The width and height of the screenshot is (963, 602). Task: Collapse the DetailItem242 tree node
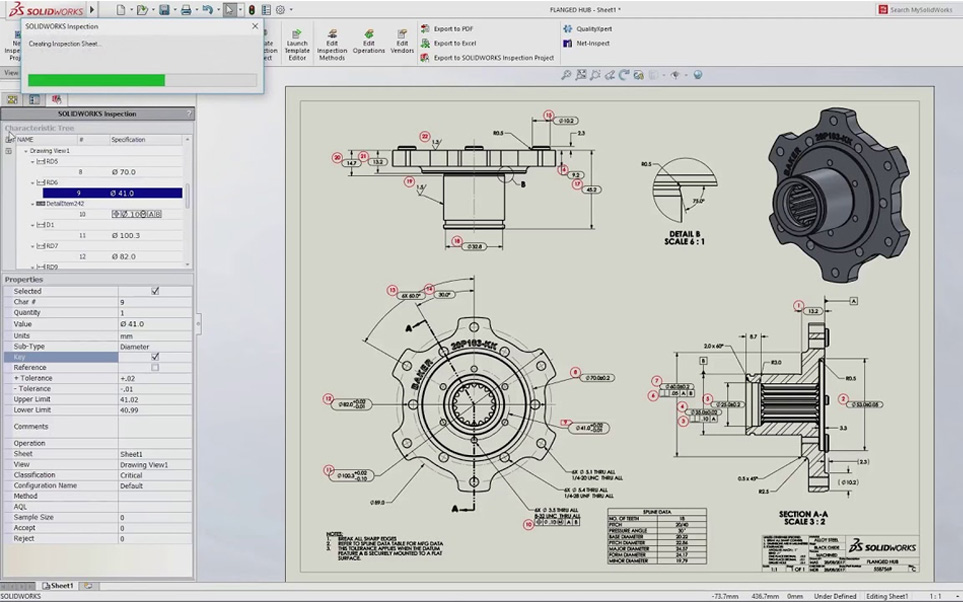click(x=33, y=204)
